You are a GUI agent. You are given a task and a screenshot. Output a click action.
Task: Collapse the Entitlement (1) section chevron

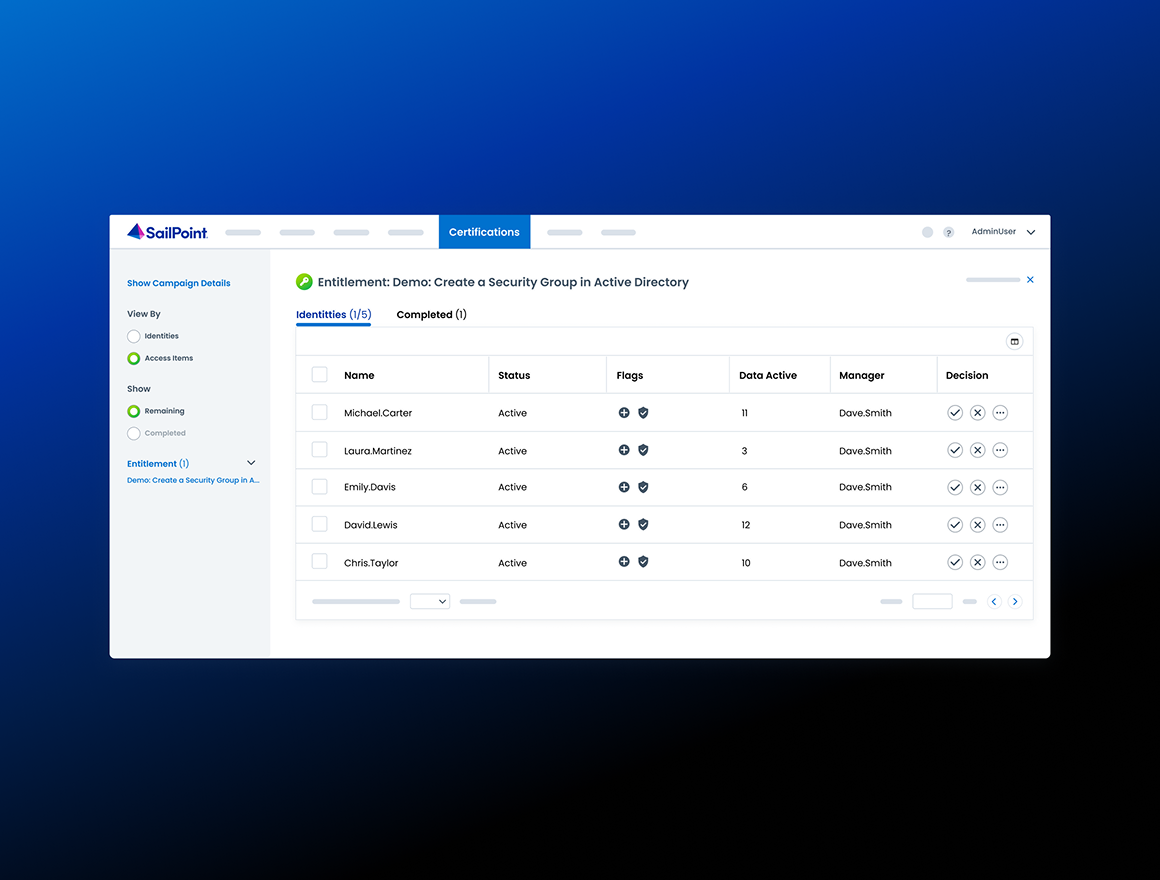point(251,463)
